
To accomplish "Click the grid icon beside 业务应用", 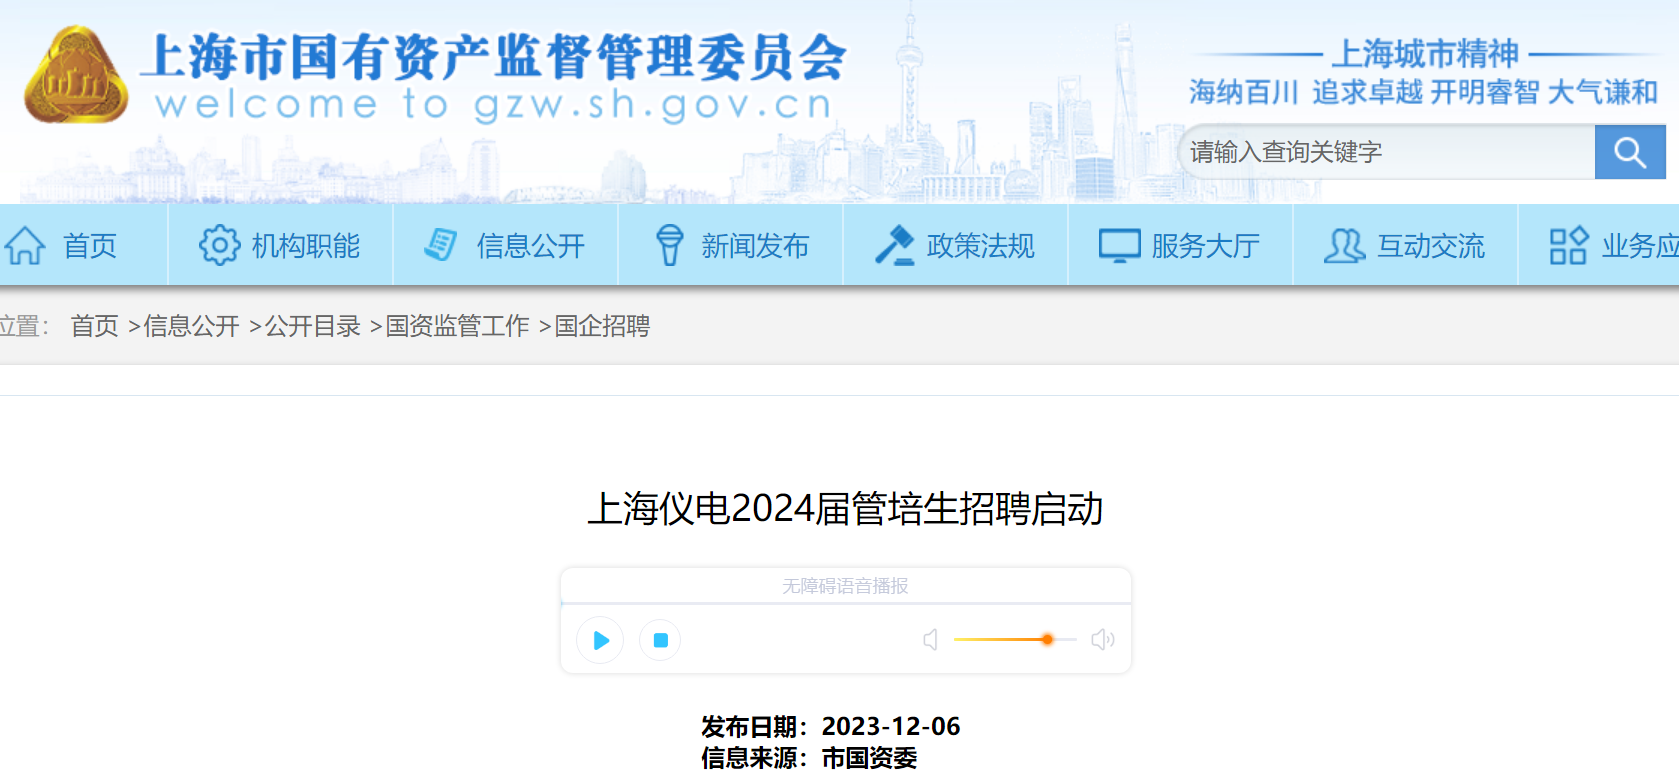I will (1568, 245).
